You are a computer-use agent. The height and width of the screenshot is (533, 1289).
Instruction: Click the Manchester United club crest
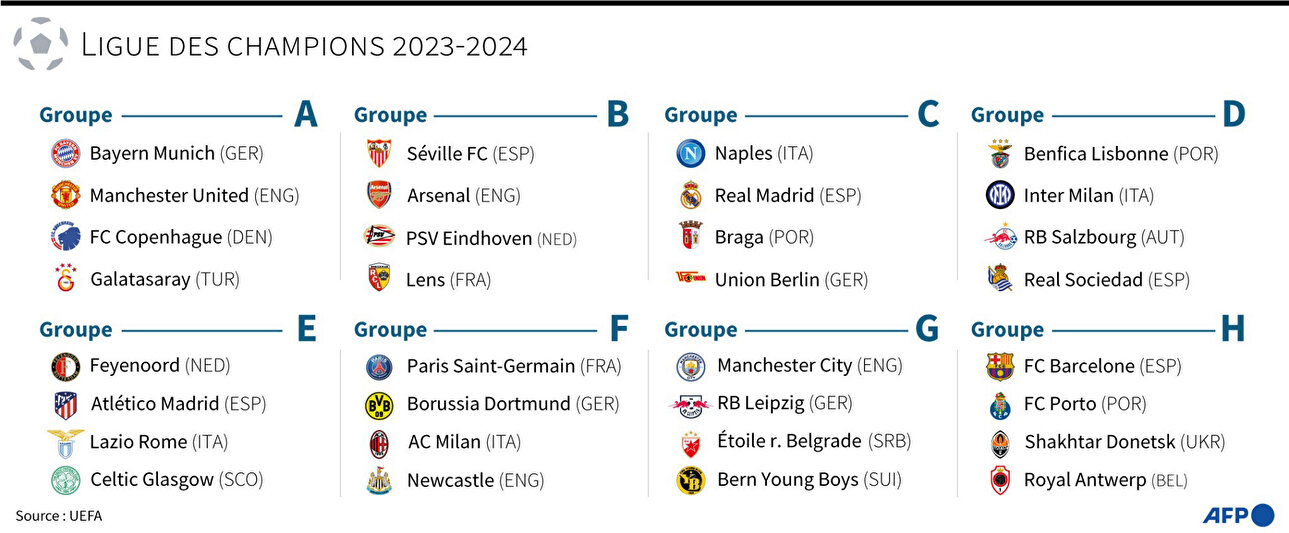click(65, 195)
